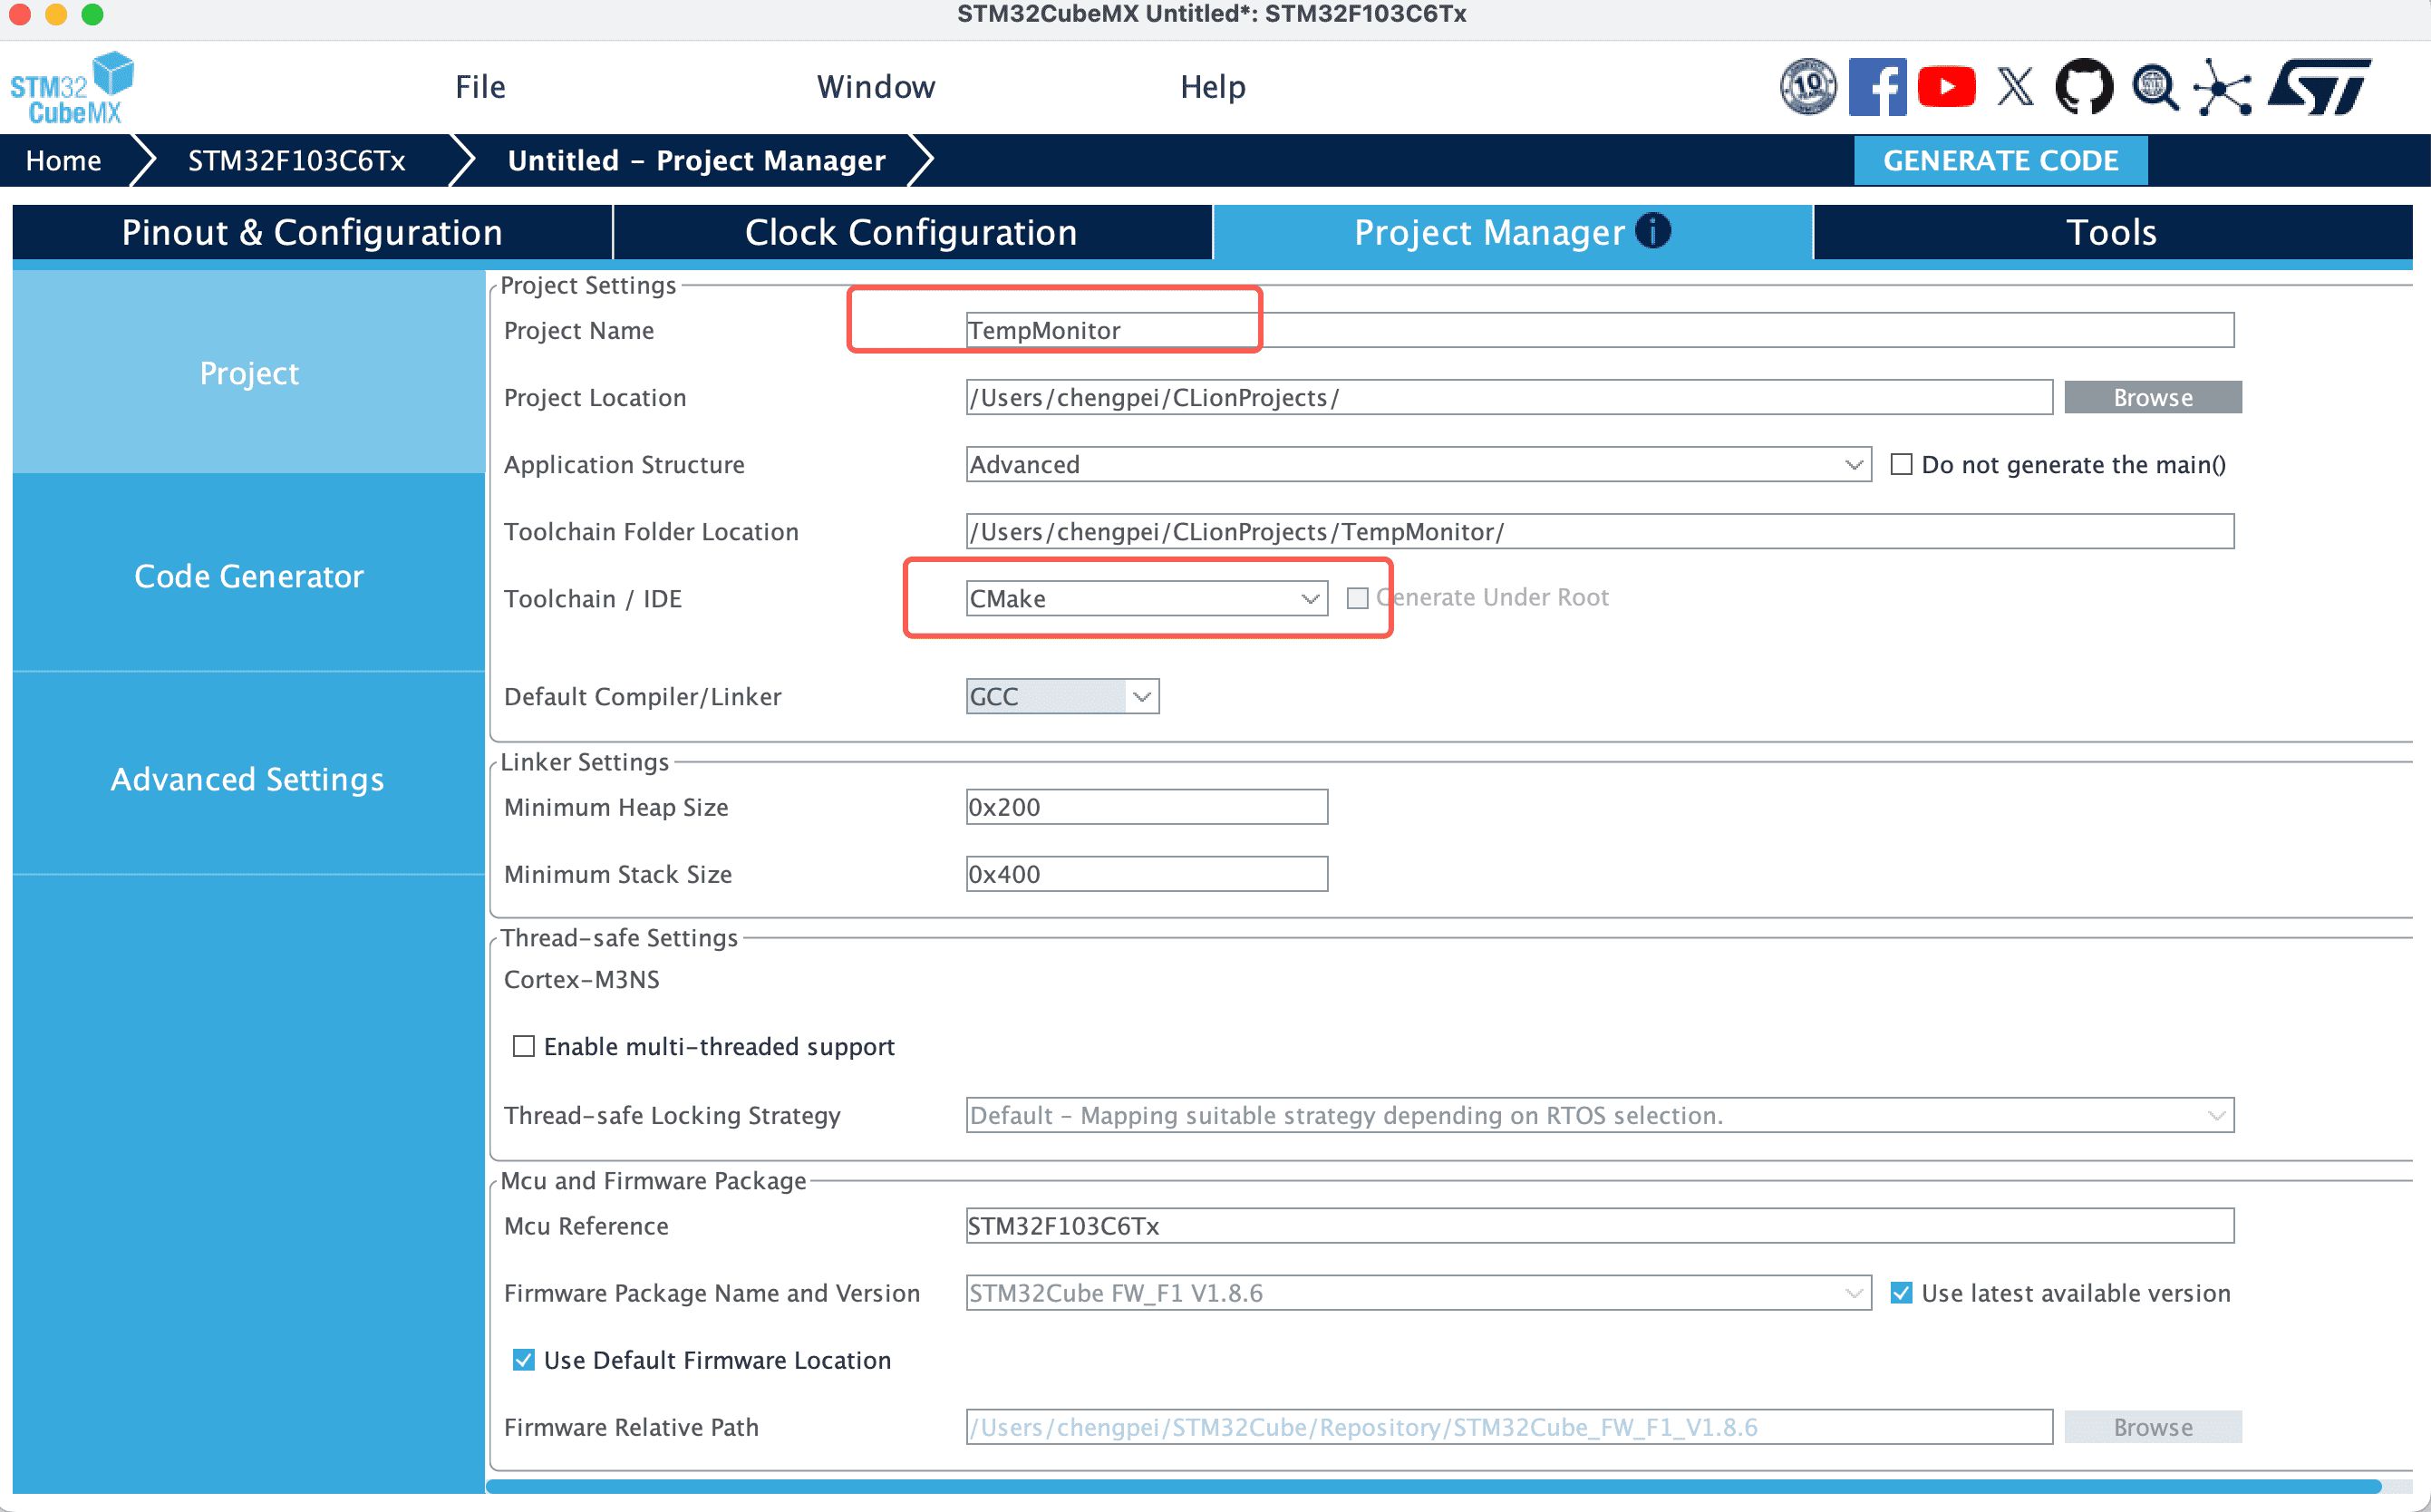The width and height of the screenshot is (2431, 1512).
Task: Click Browse next to Project Location
Action: [2152, 397]
